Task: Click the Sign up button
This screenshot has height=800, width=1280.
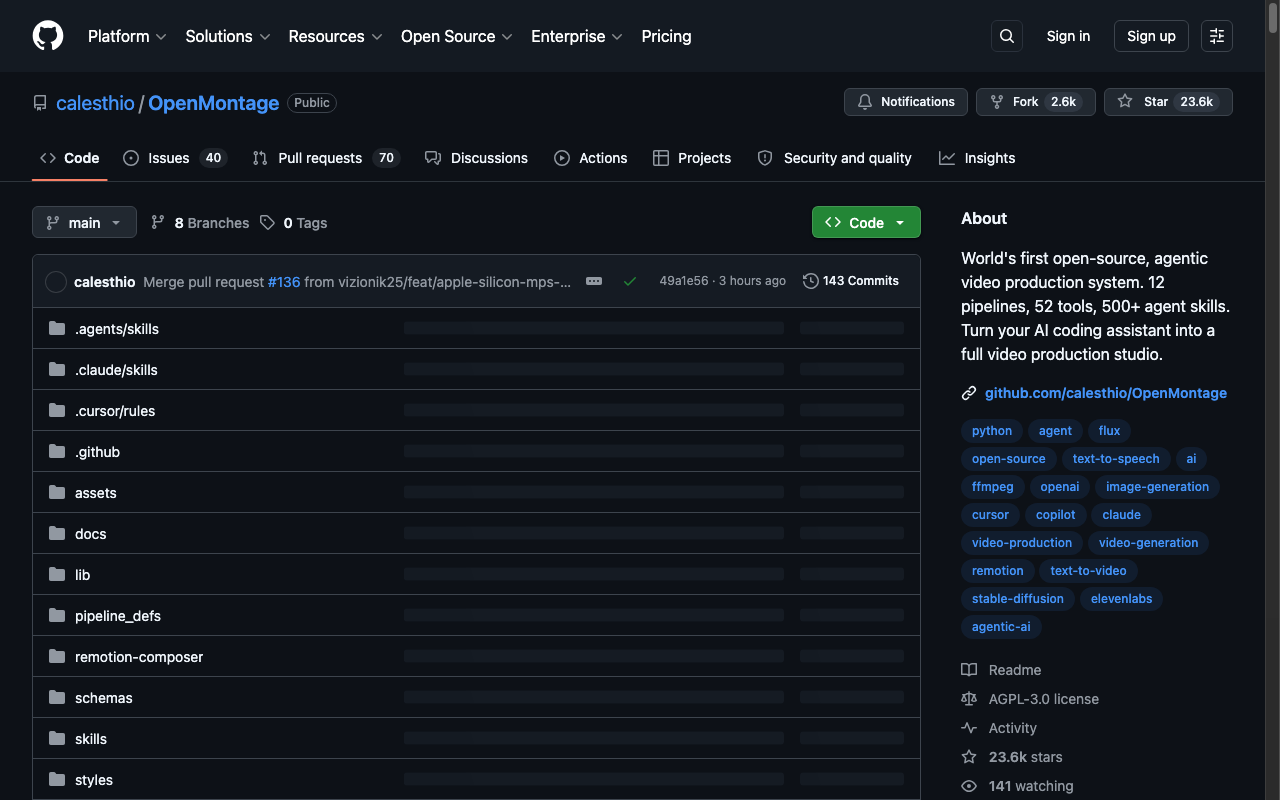Action: point(1151,36)
